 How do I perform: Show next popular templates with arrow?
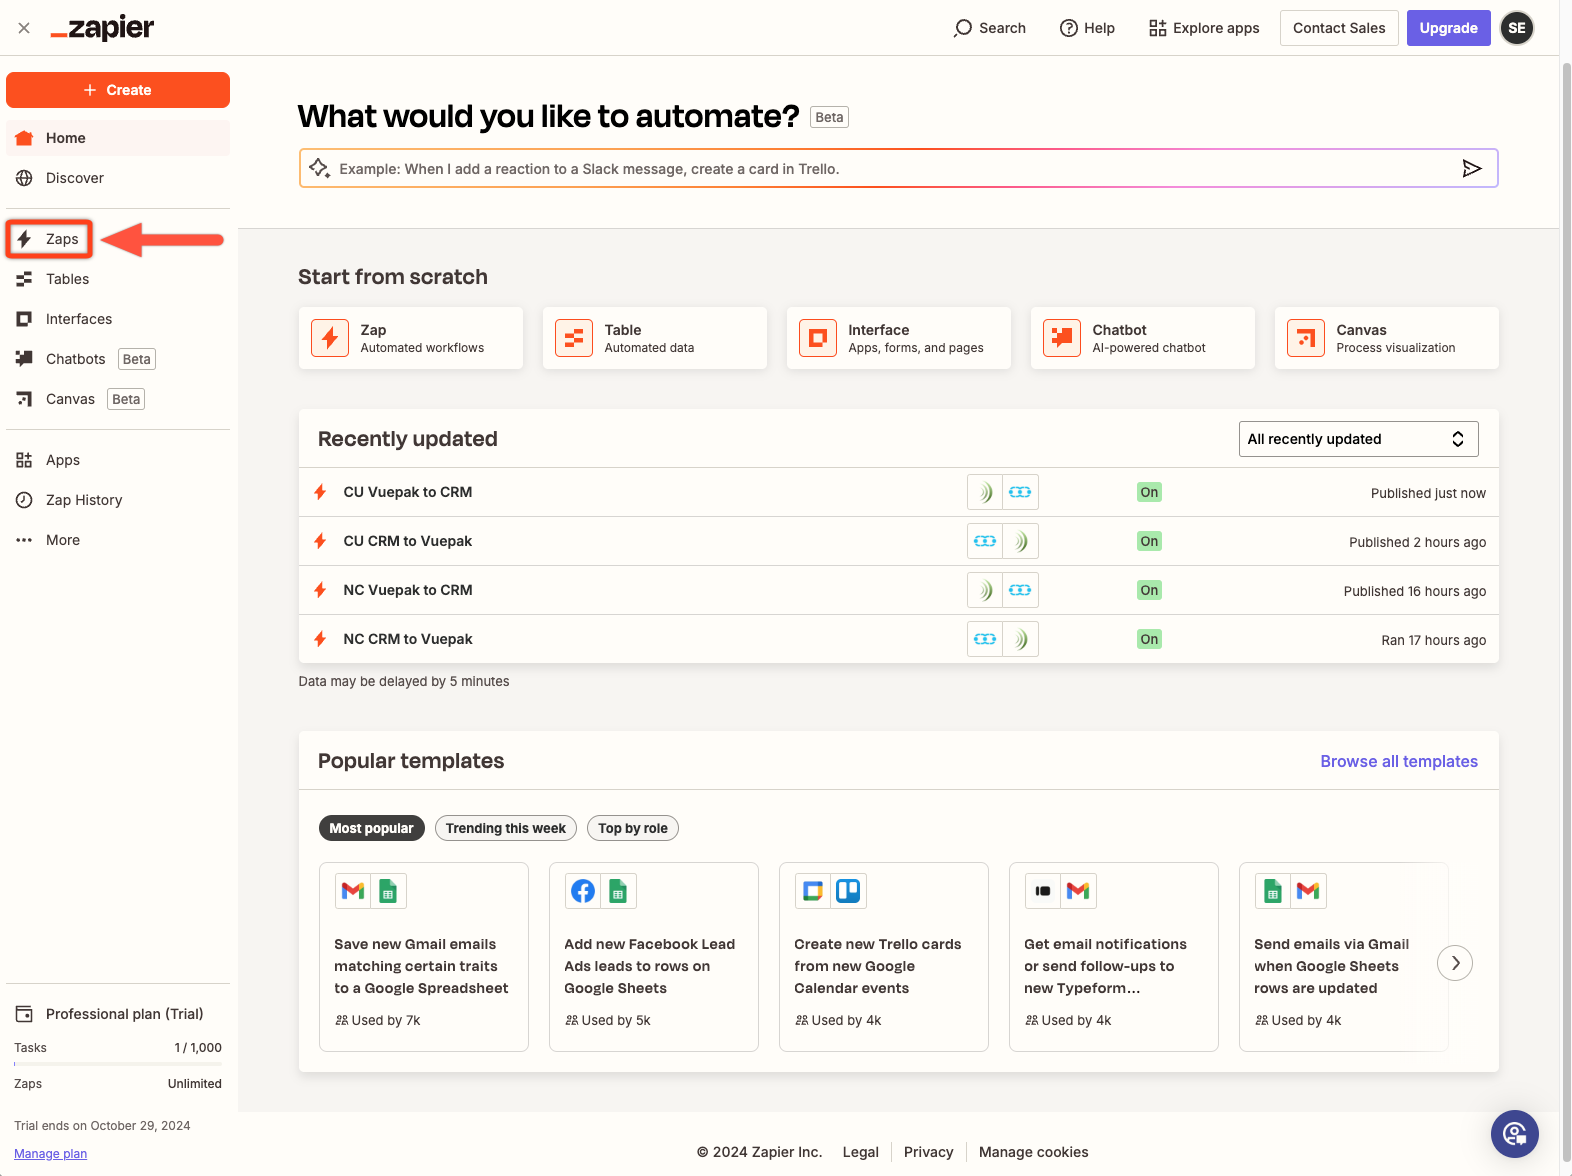pos(1454,963)
